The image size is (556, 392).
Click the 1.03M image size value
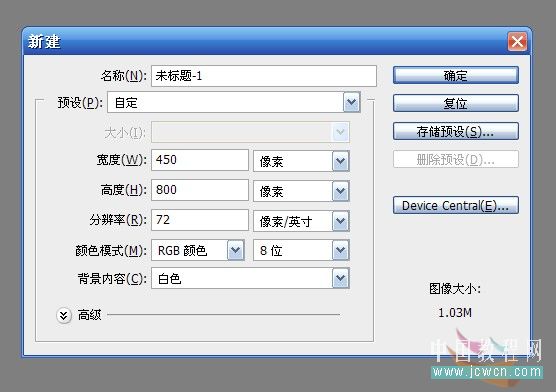pos(455,313)
